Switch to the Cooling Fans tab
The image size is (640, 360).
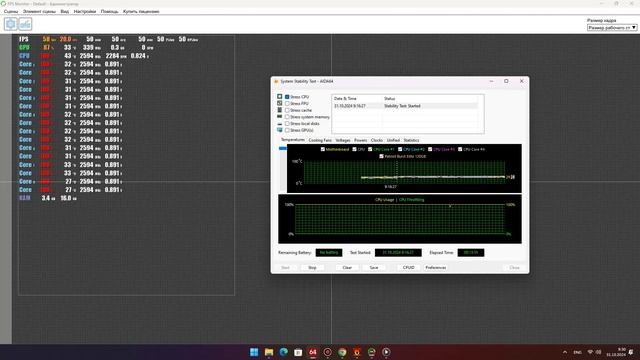click(x=320, y=140)
